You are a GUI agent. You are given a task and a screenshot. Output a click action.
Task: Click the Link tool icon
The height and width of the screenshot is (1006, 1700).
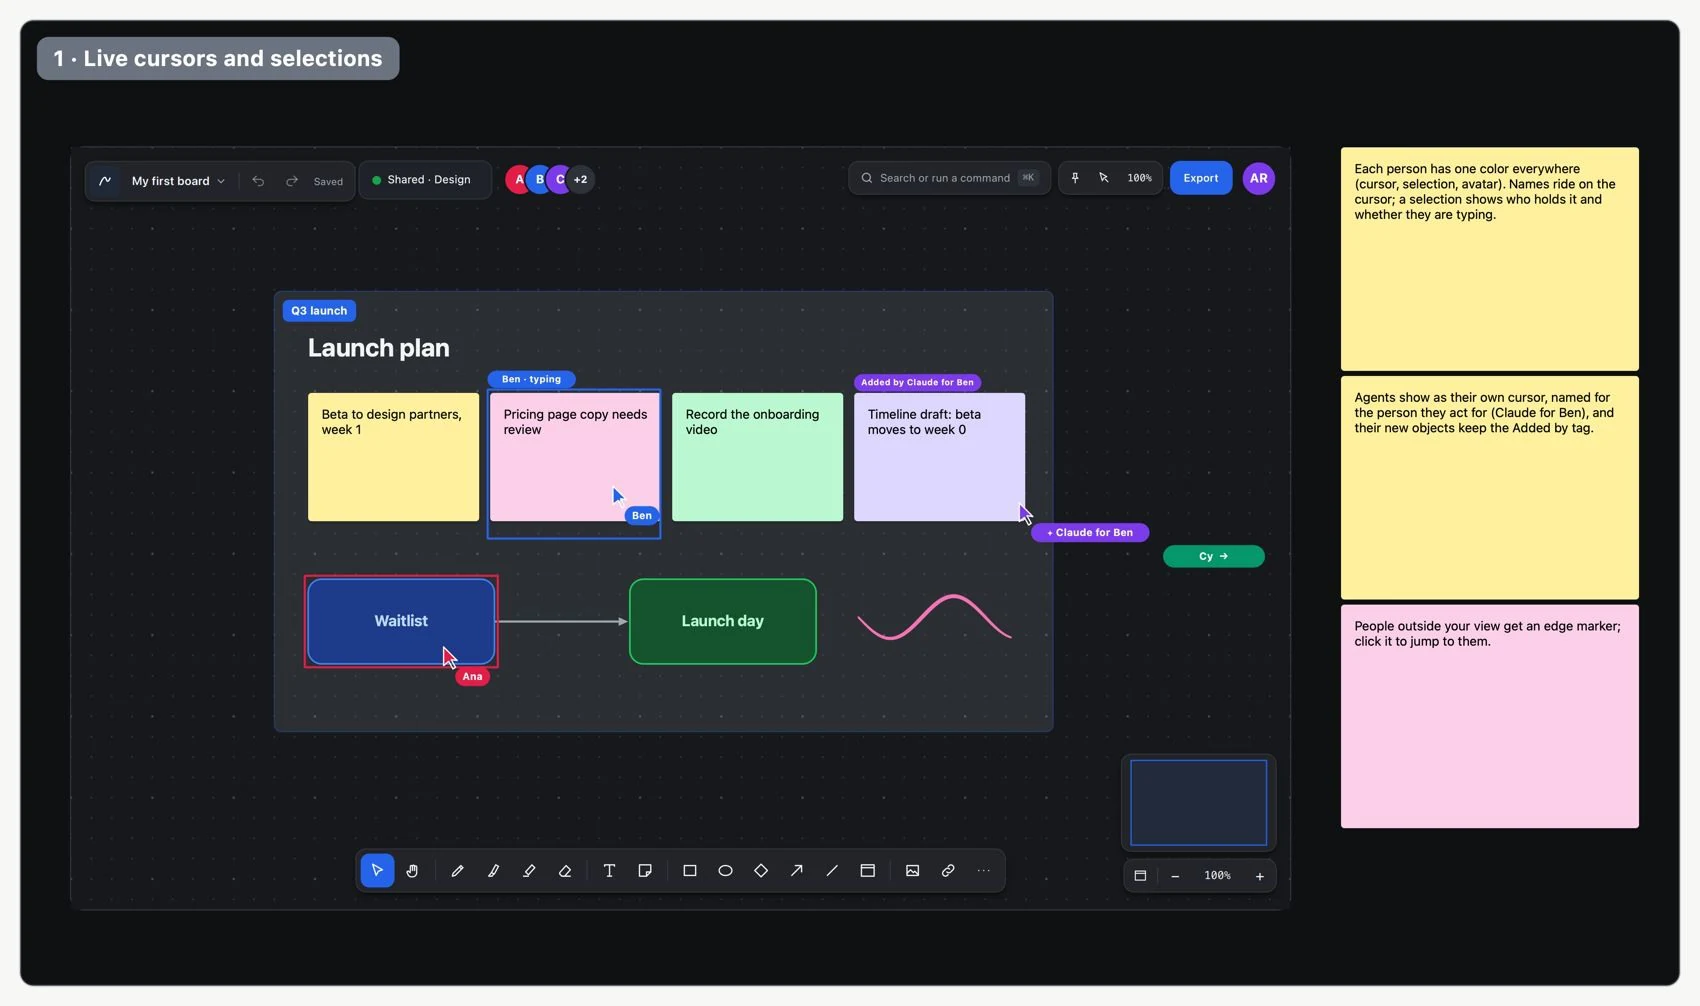pos(948,871)
